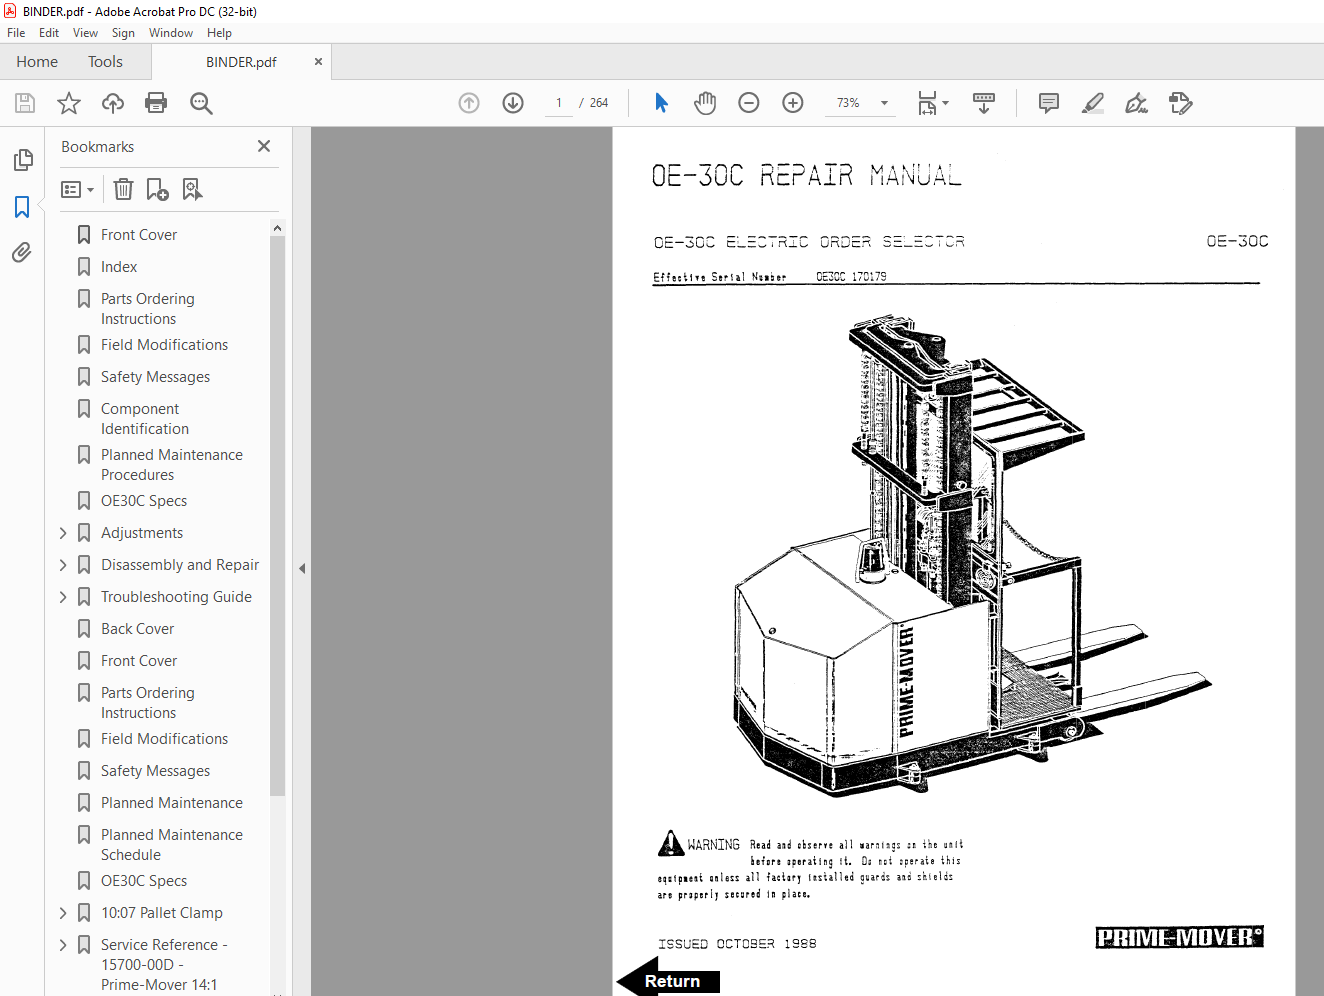The image size is (1324, 996).
Task: Open the Attachments paperclip panel
Action: coord(22,253)
